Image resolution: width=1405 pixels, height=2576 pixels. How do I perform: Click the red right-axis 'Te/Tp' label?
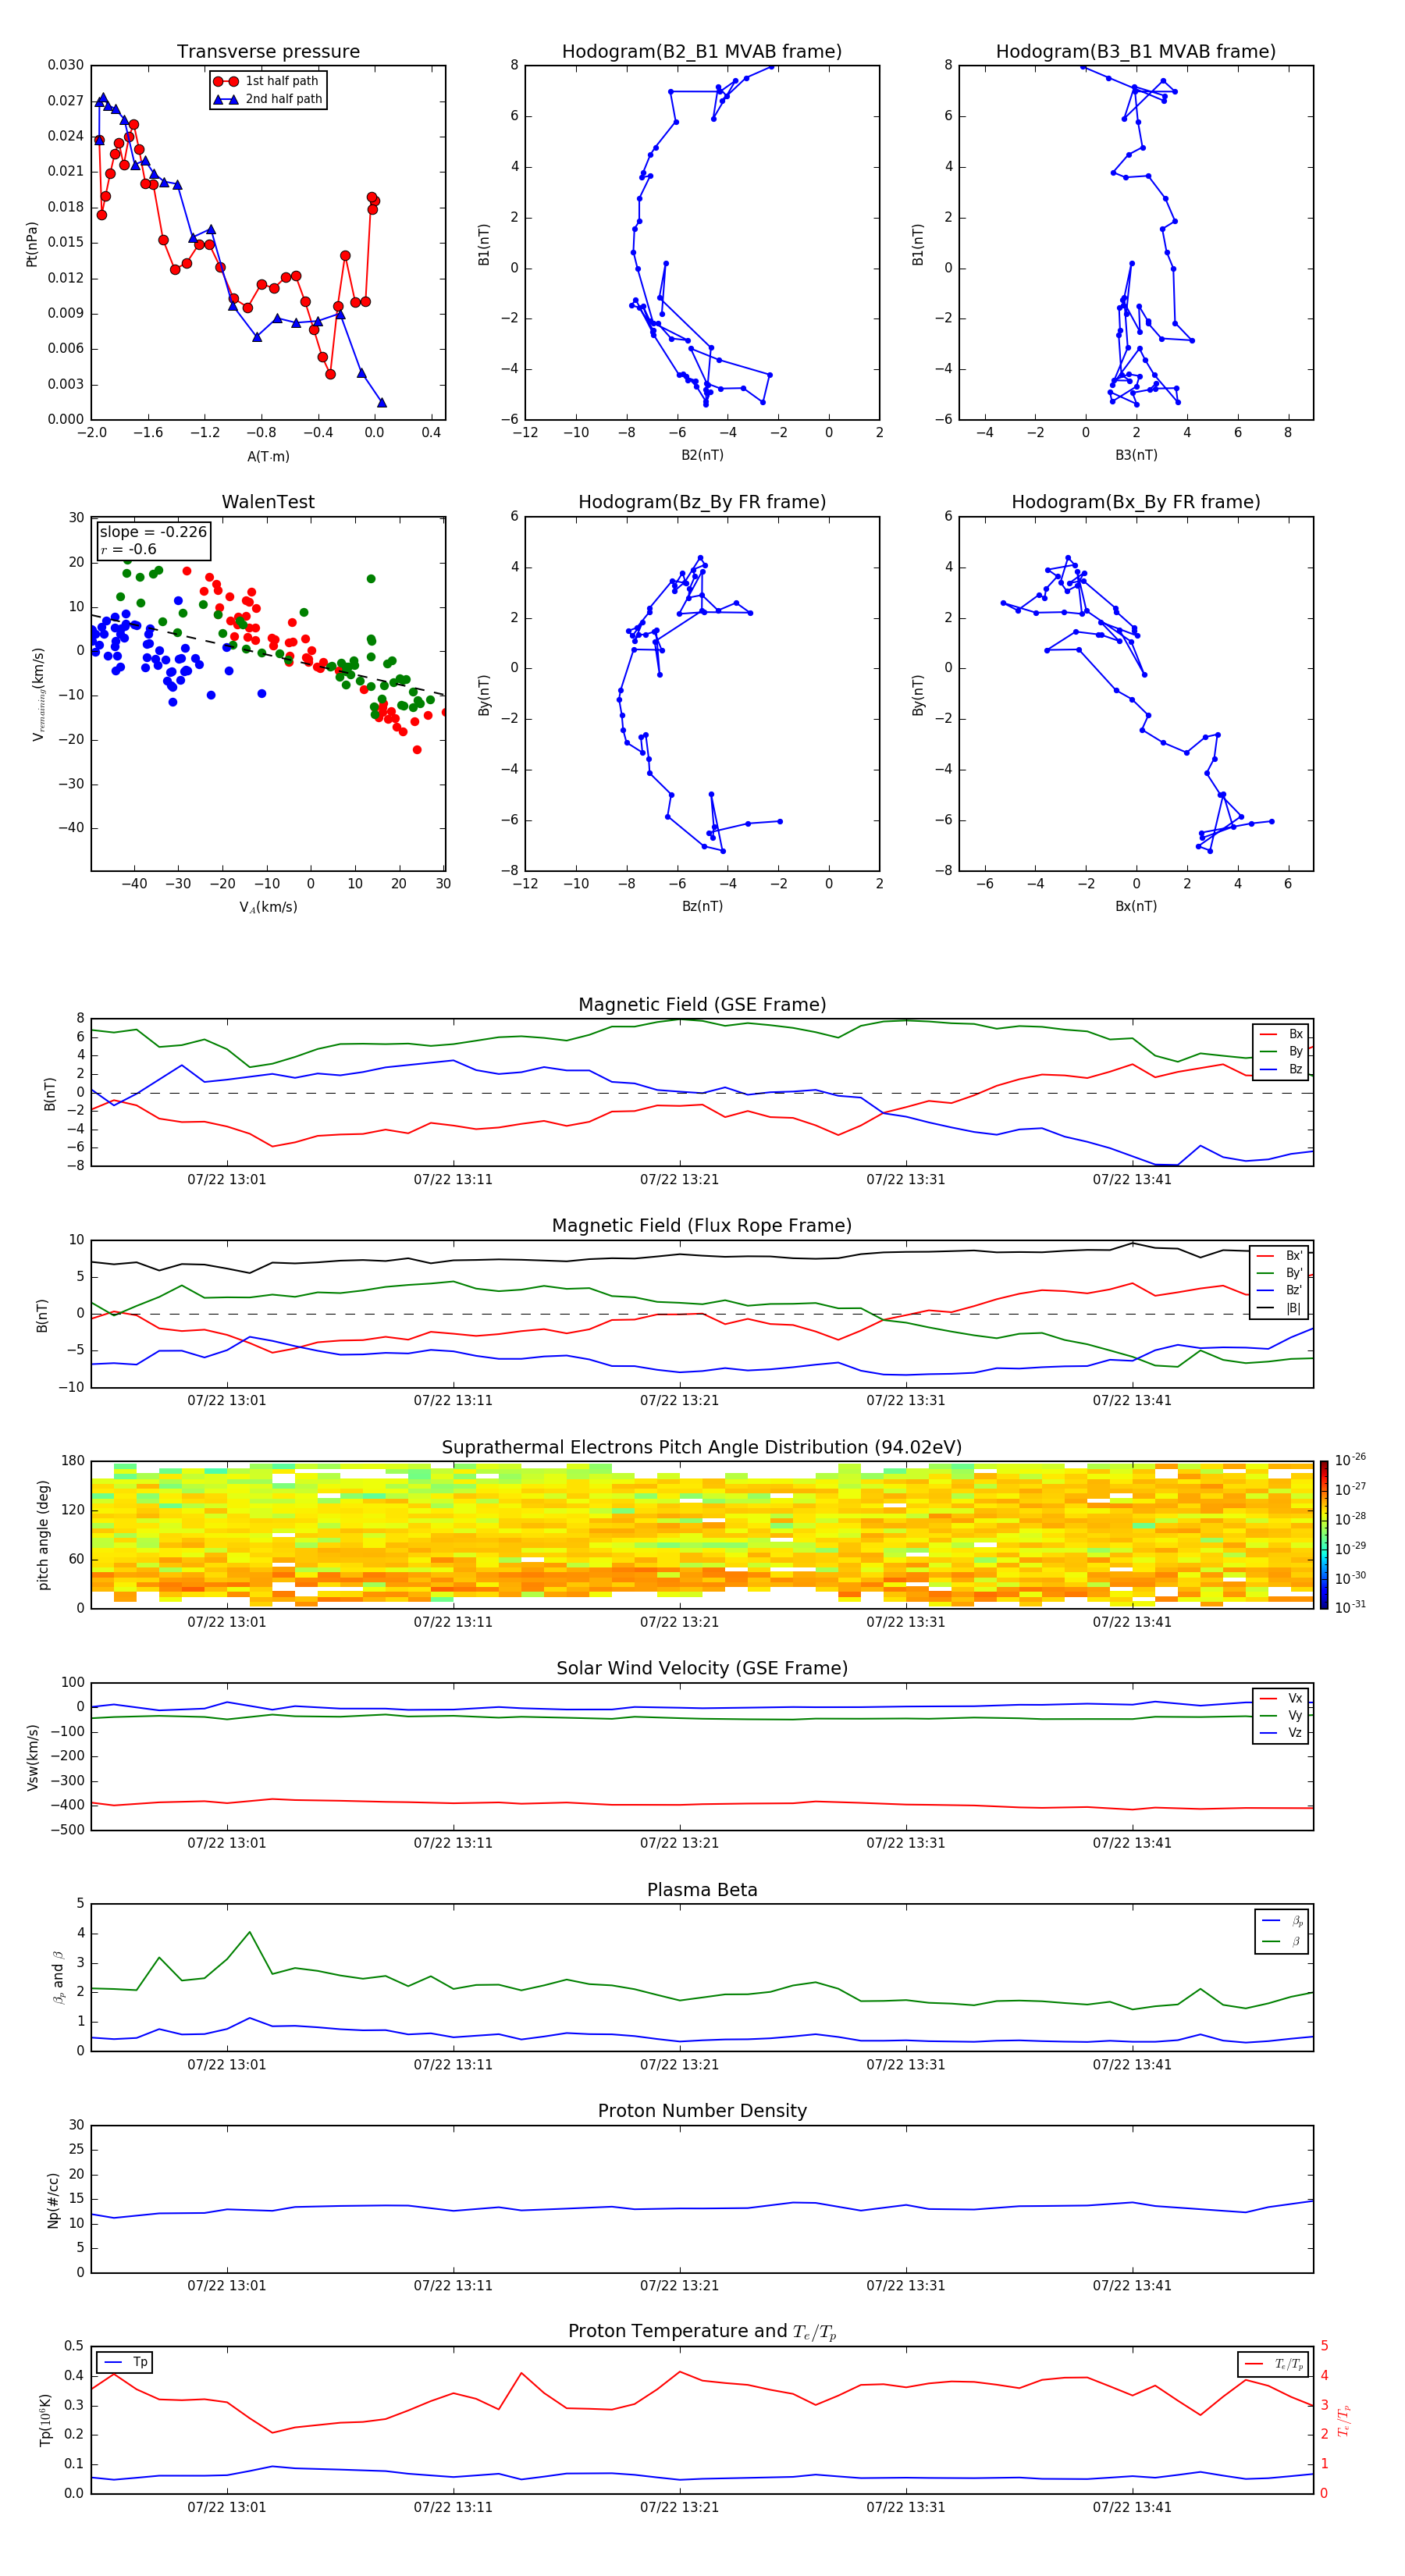(x=1344, y=2420)
